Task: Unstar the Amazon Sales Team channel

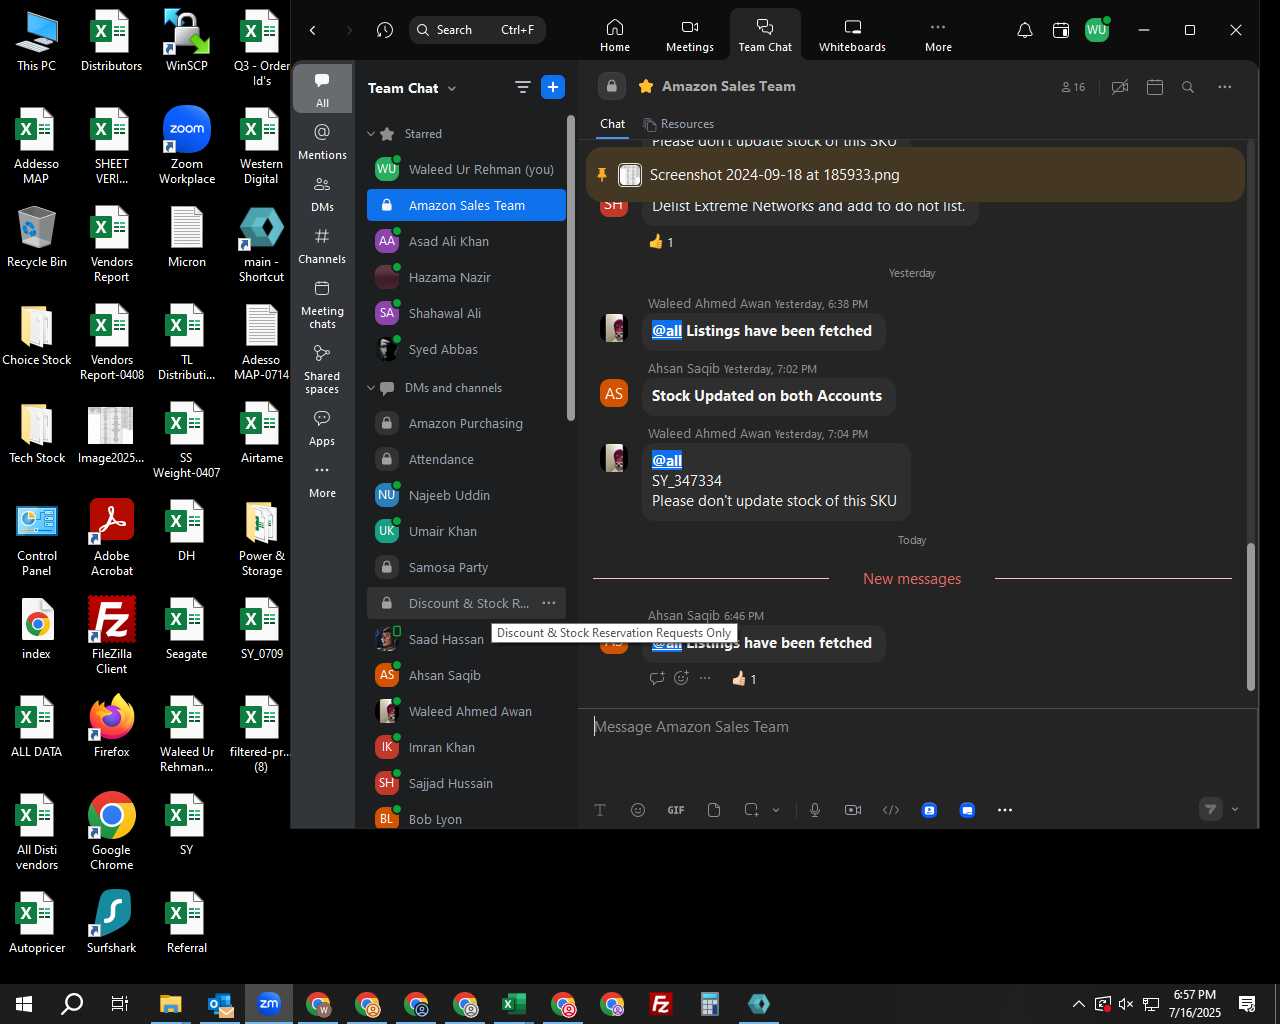Action: (646, 86)
